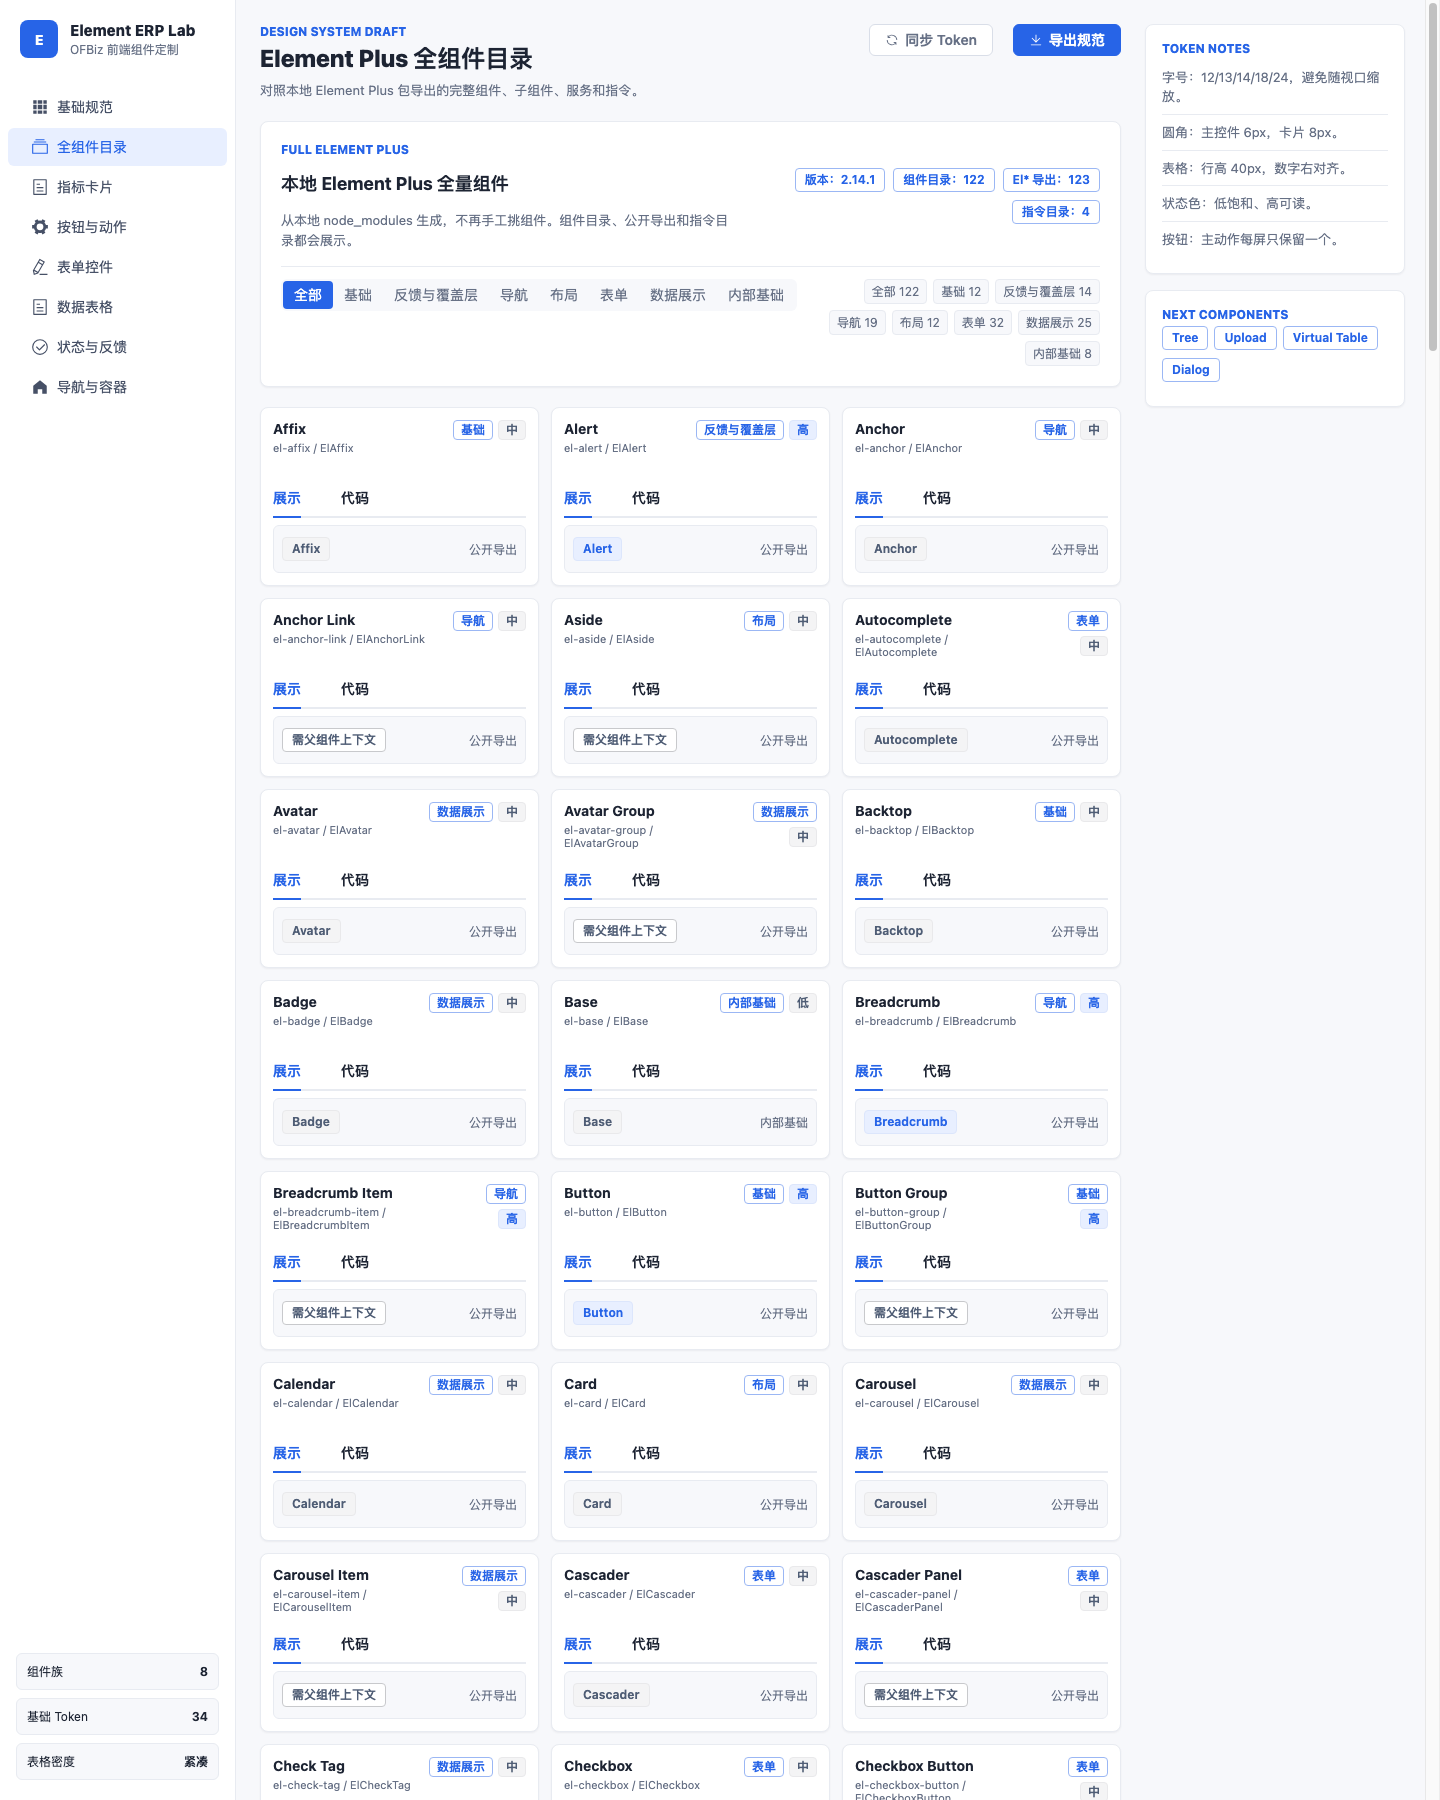Image resolution: width=1440 pixels, height=1800 pixels.
Task: Click the Upload tag
Action: point(1246,338)
